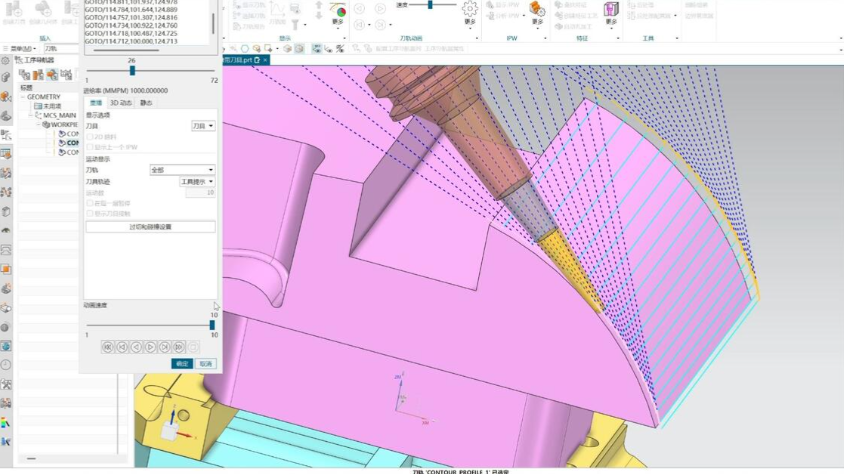Click ribbon play-backward circle icon

pyautogui.click(x=360, y=9)
